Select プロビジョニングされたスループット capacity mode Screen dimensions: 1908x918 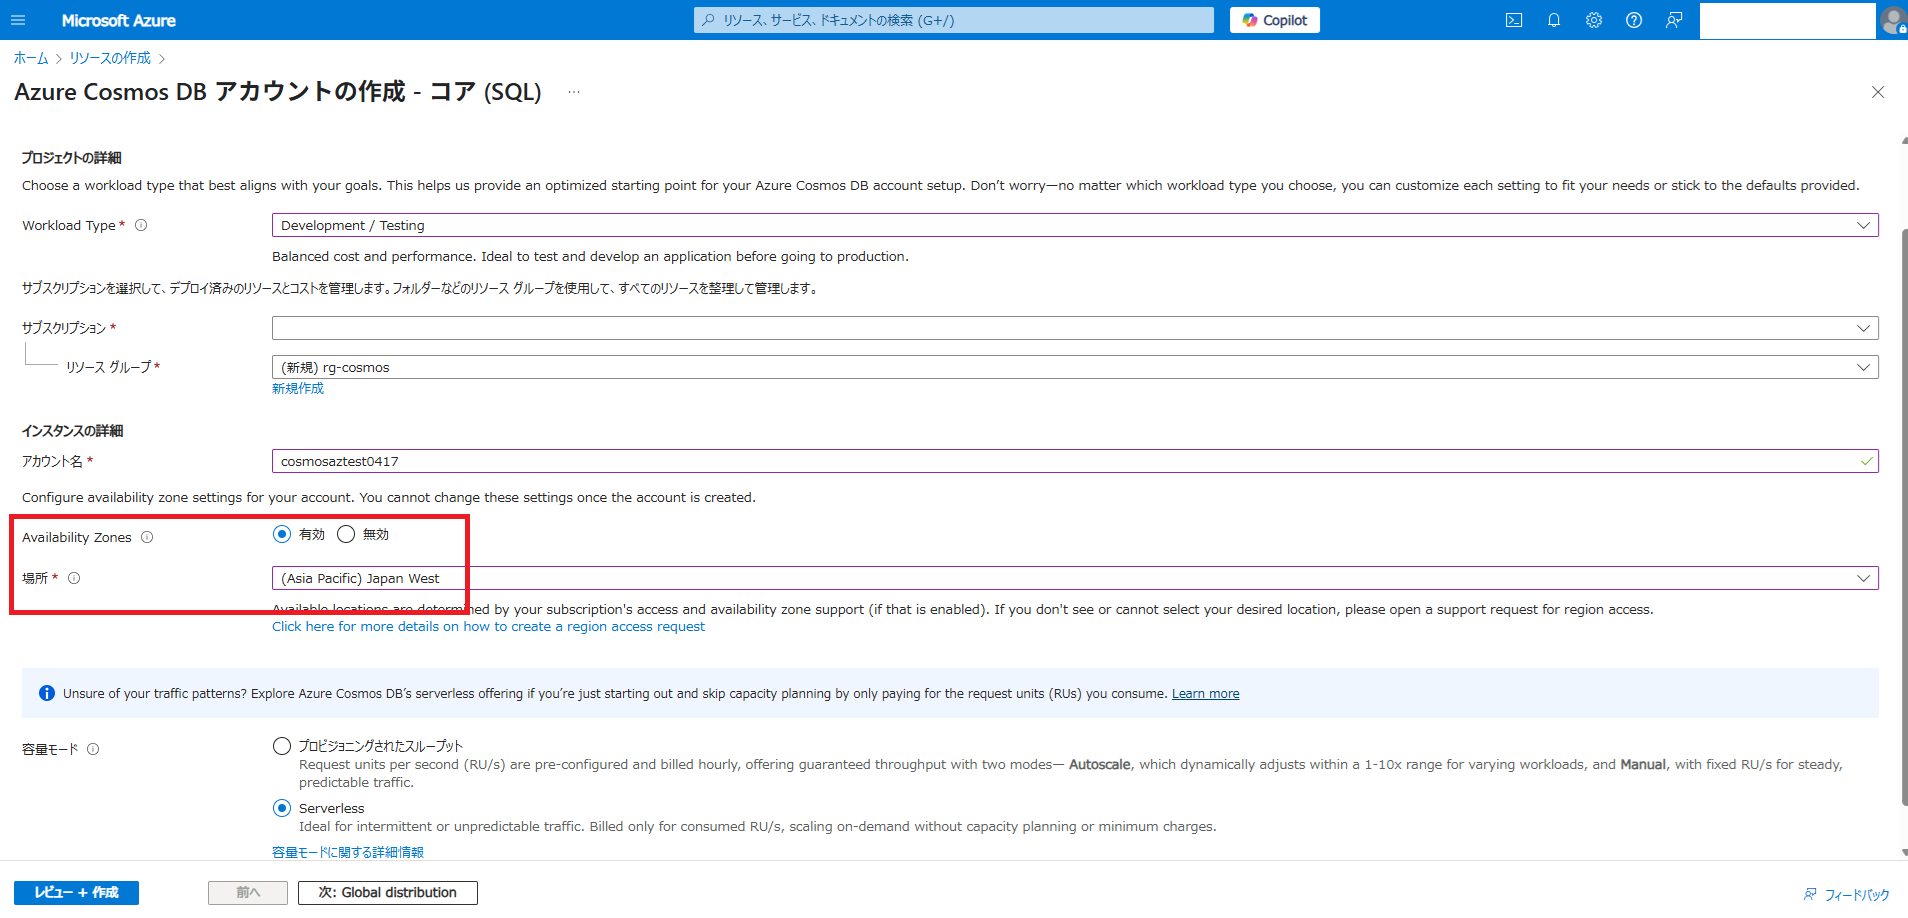pyautogui.click(x=282, y=746)
